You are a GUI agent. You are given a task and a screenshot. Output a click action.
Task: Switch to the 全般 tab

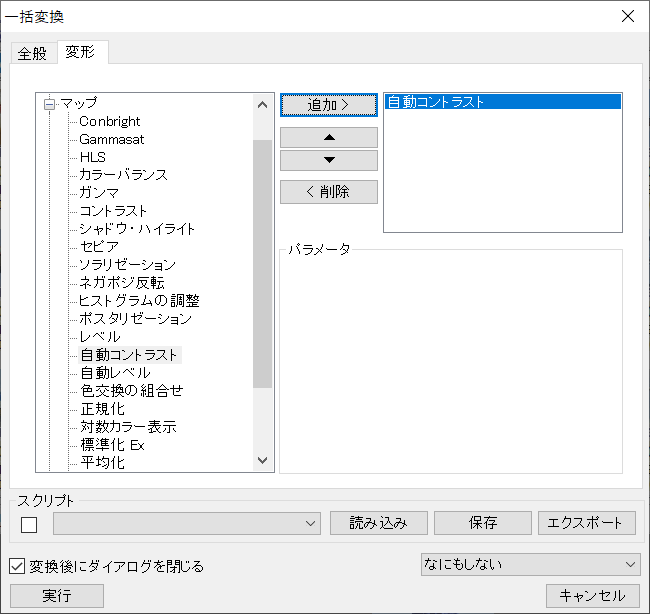click(x=32, y=53)
